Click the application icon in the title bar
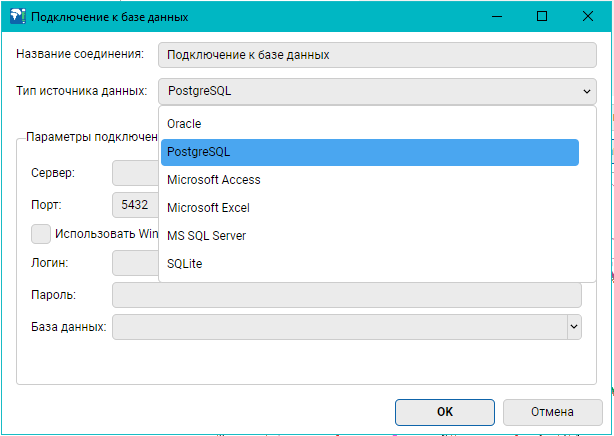Screen dimensions: 614x436 coord(16,17)
